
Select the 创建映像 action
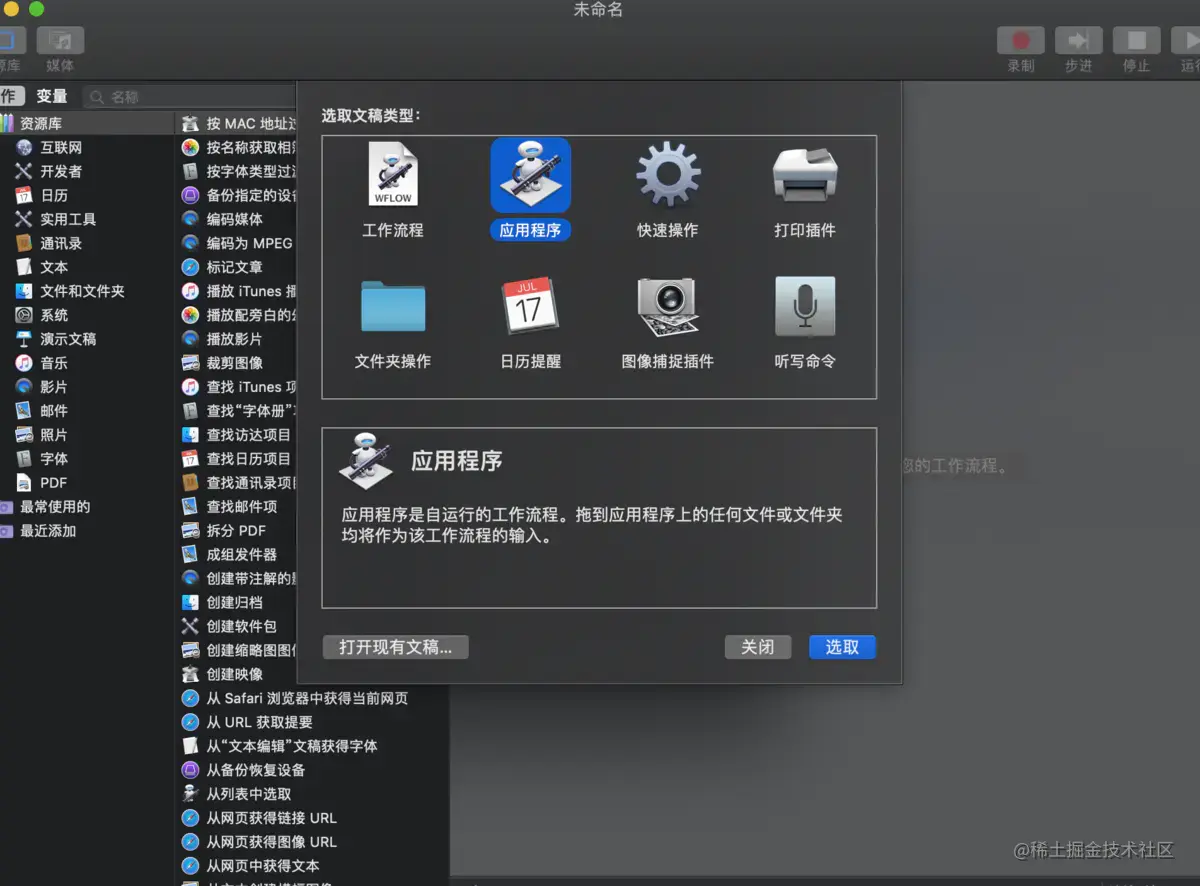tap(237, 675)
